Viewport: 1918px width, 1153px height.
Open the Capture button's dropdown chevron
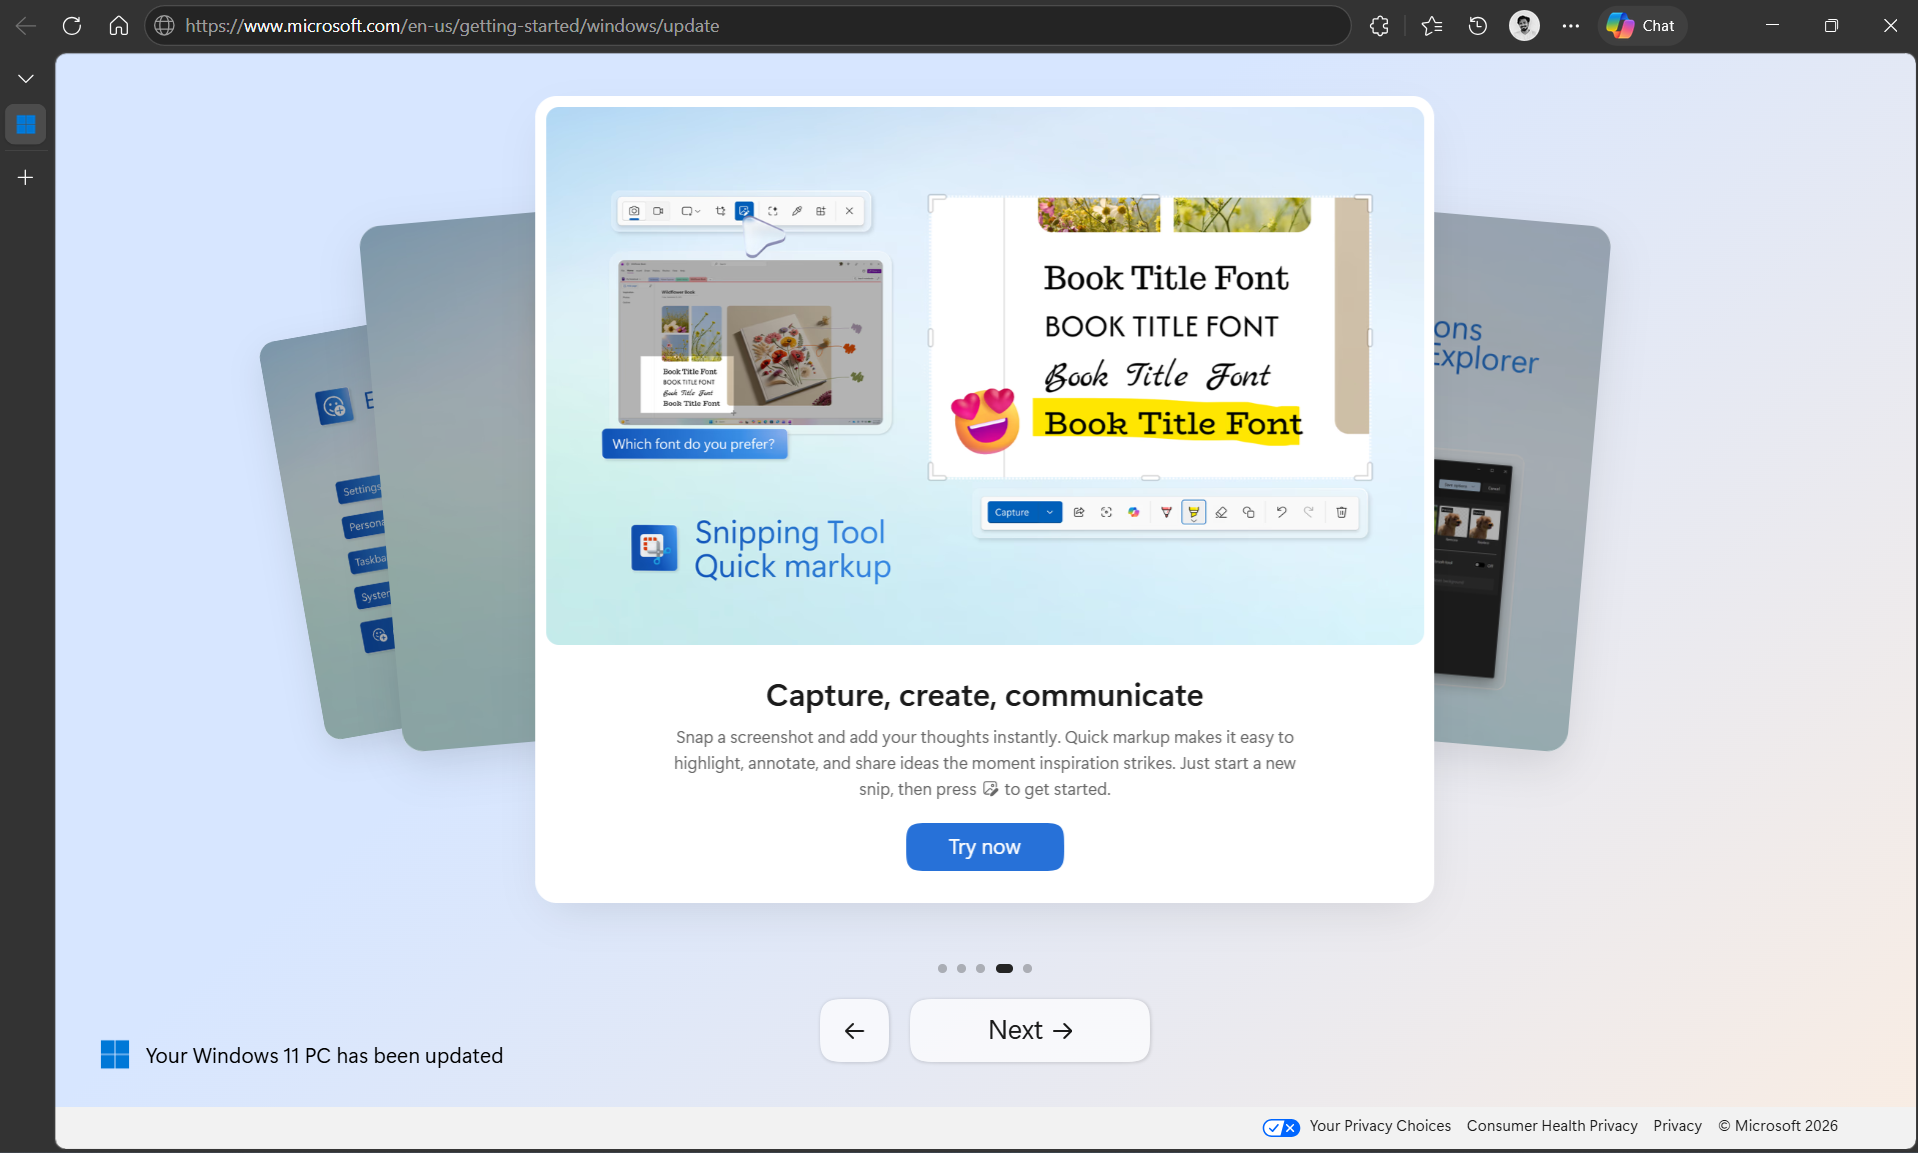[1049, 512]
